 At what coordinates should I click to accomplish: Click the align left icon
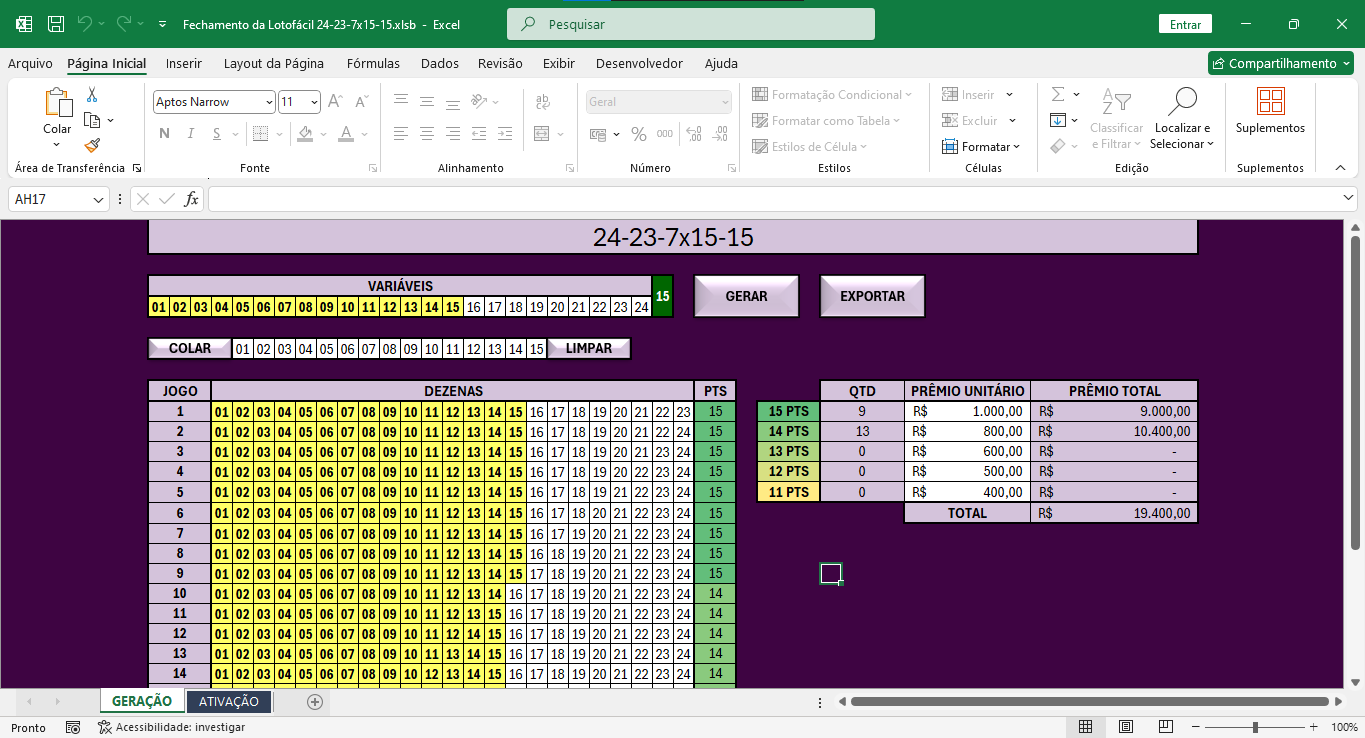tap(401, 134)
